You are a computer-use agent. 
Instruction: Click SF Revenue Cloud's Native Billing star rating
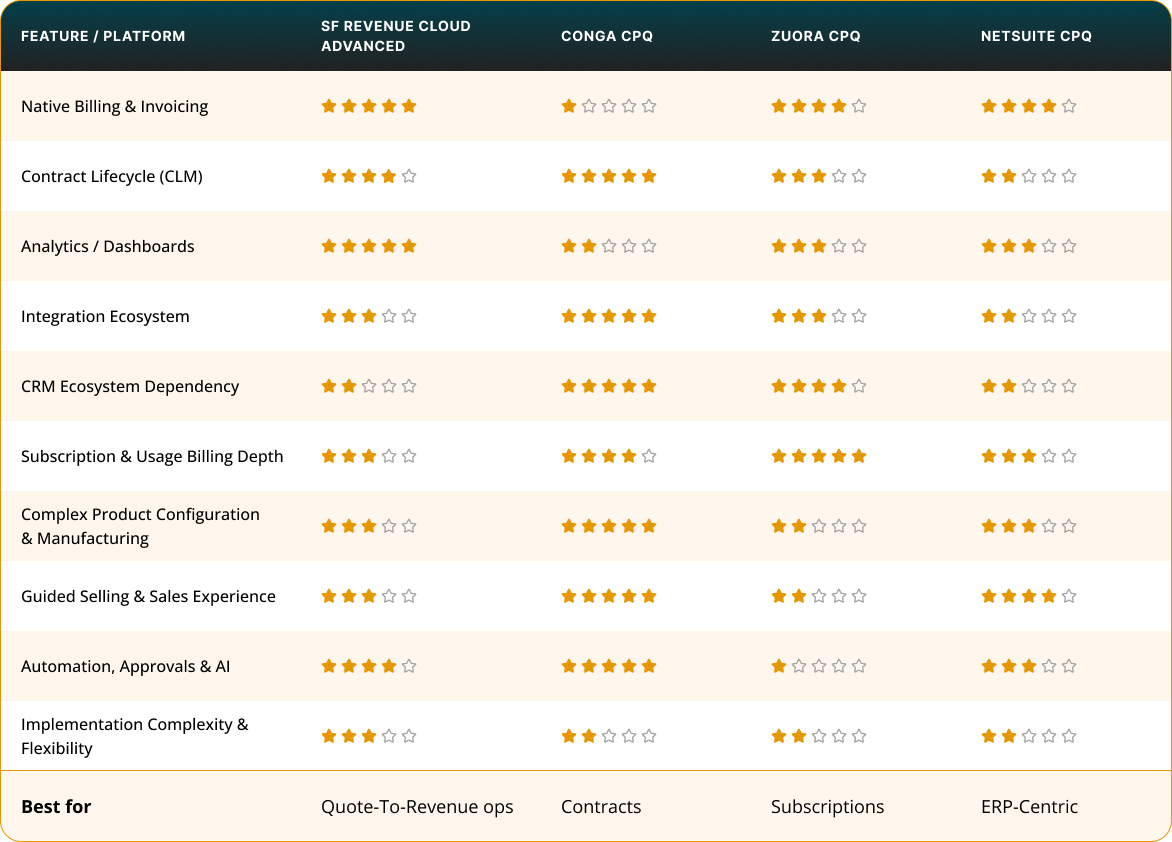[x=368, y=106]
